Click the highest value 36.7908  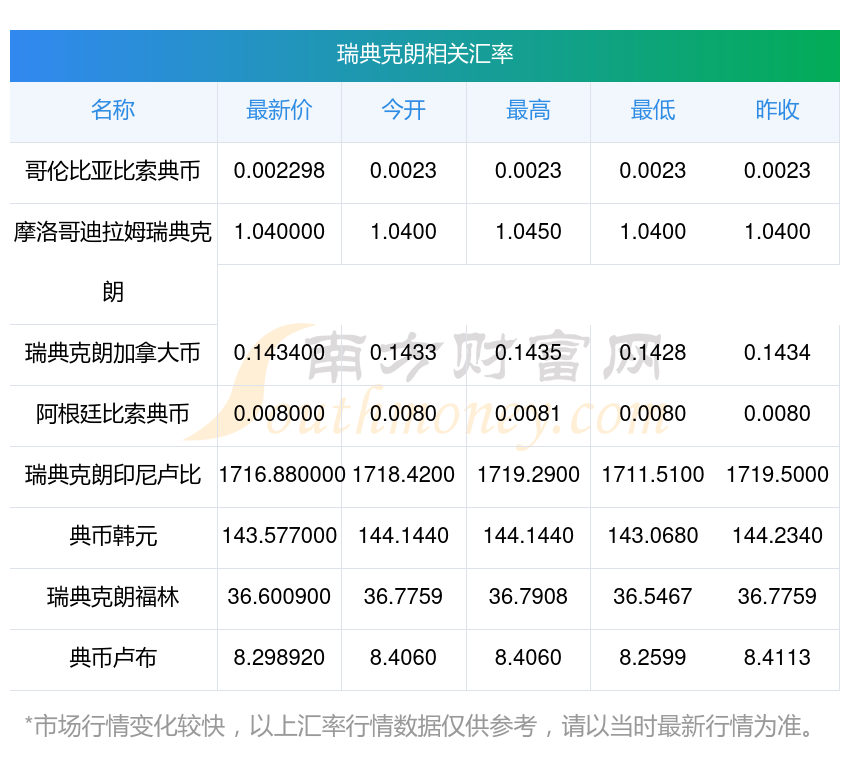(528, 597)
